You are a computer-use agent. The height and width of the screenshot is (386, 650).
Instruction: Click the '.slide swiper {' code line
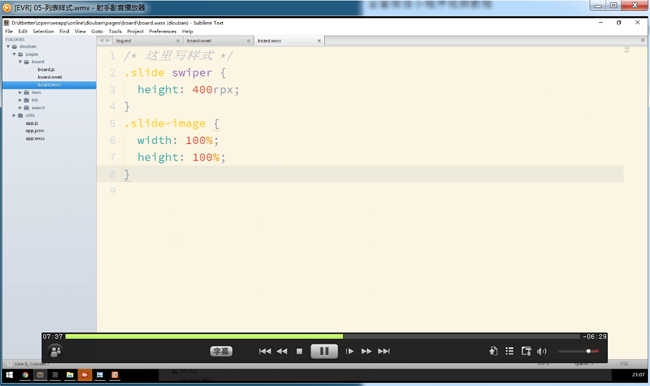[x=175, y=73]
